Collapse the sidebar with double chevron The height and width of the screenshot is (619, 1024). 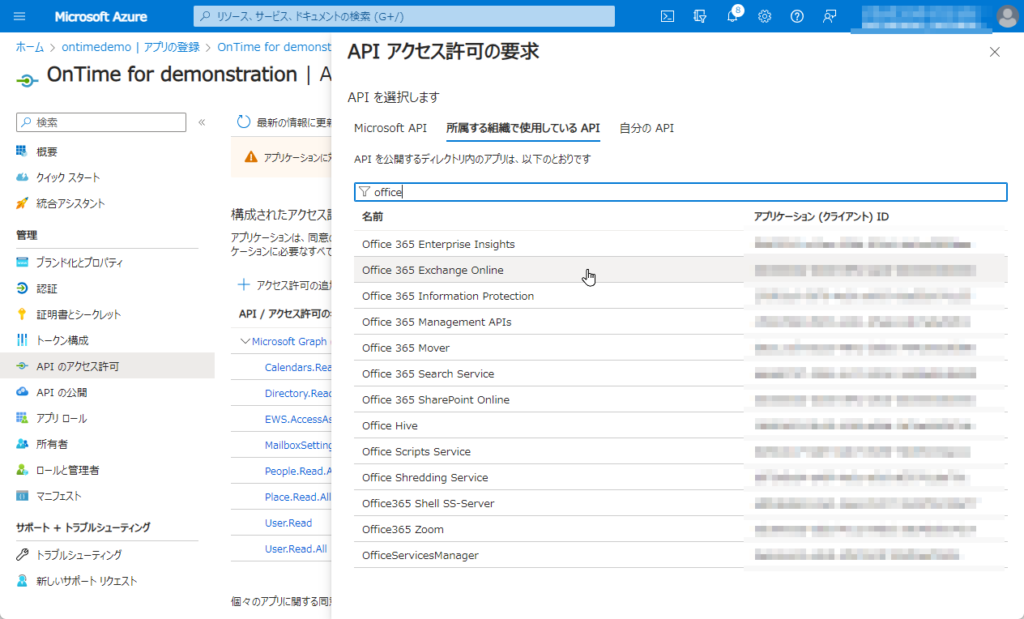point(202,122)
